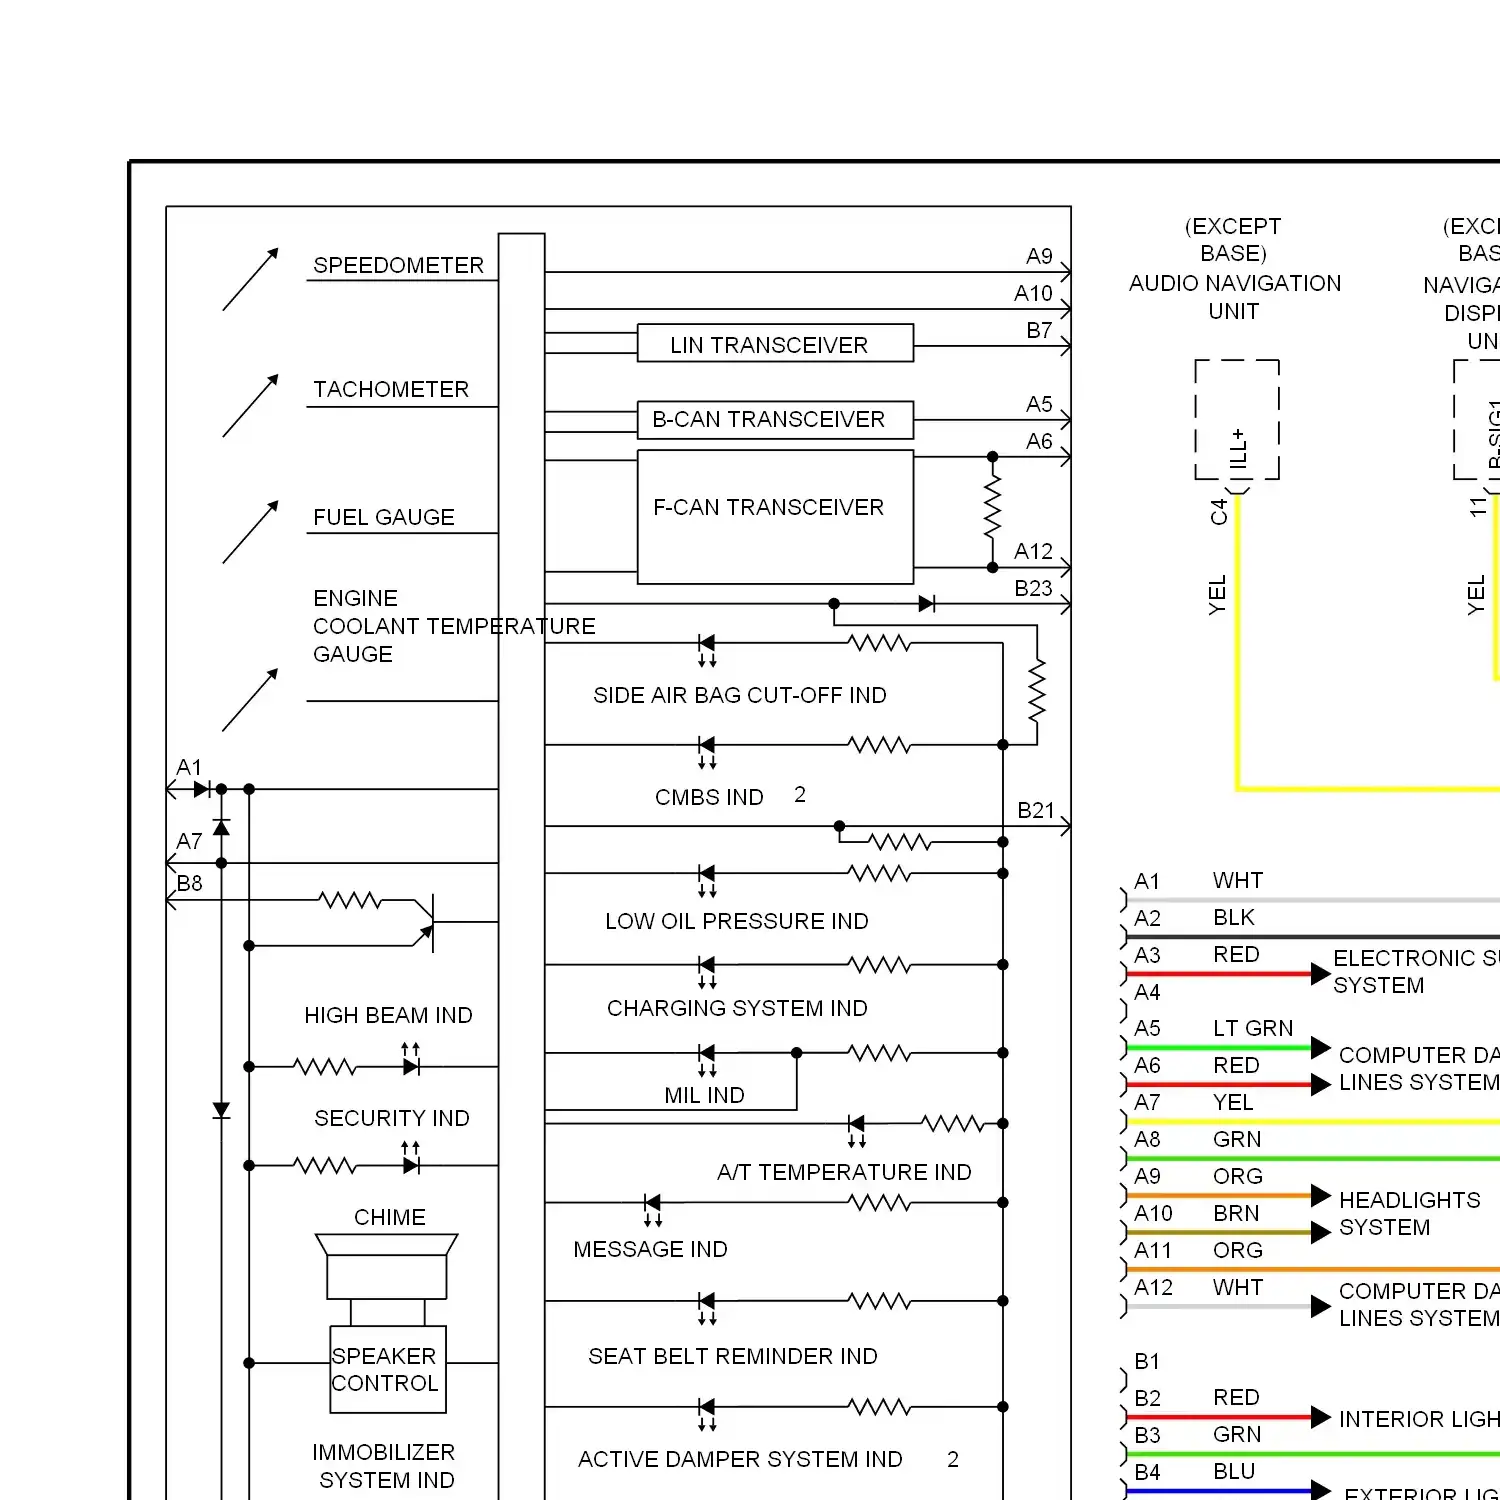
Task: Select LT GRN wire color label
Action: (1253, 1028)
